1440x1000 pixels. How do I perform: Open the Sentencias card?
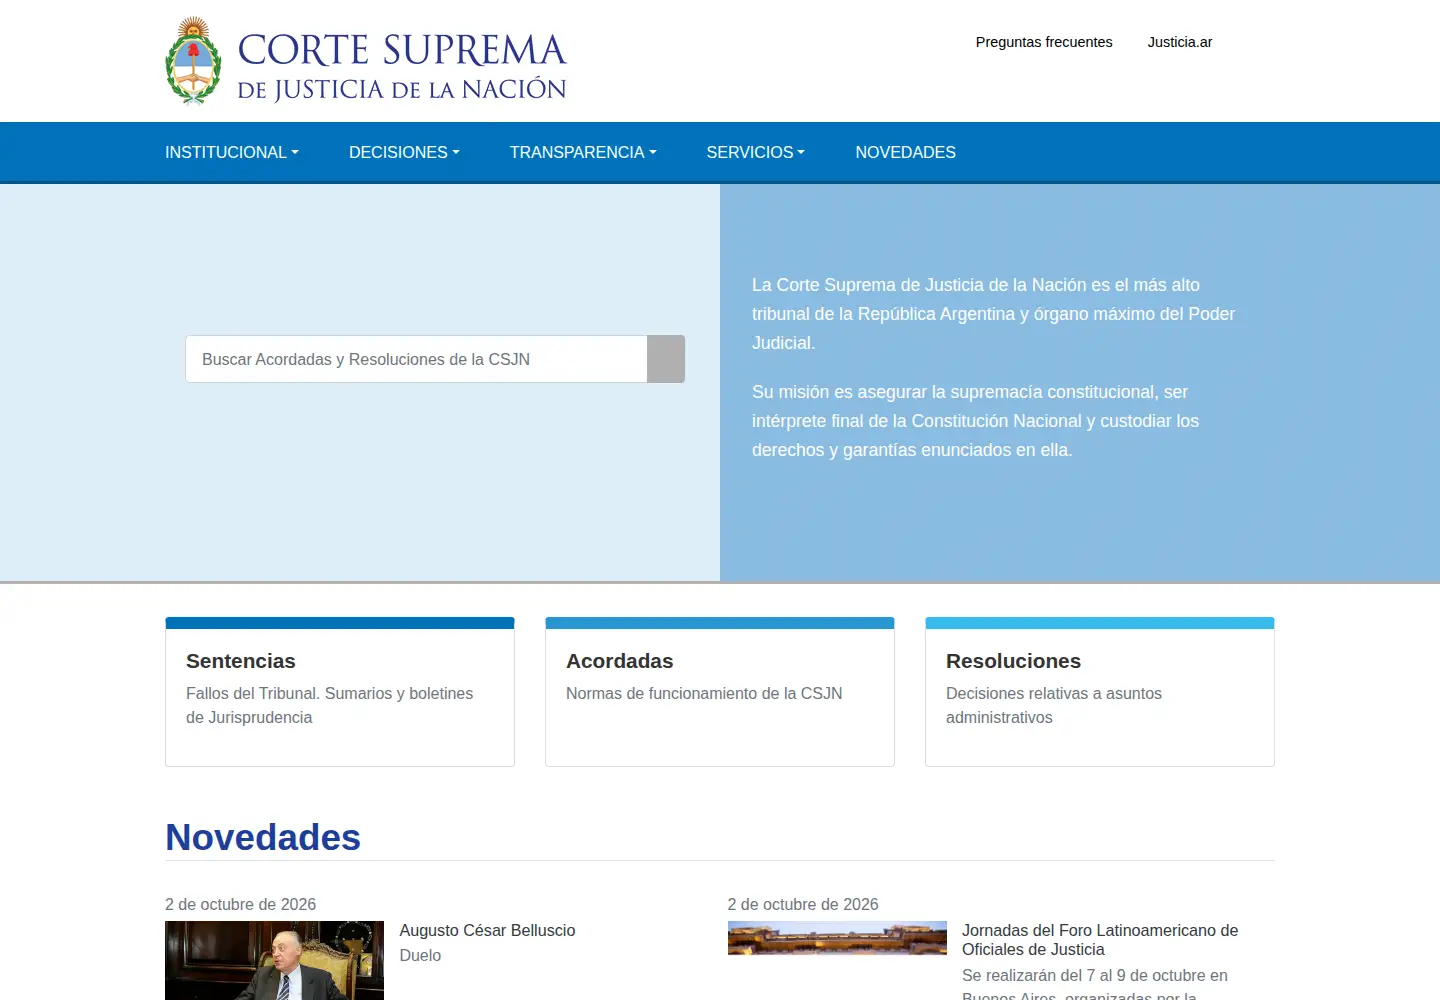click(340, 692)
